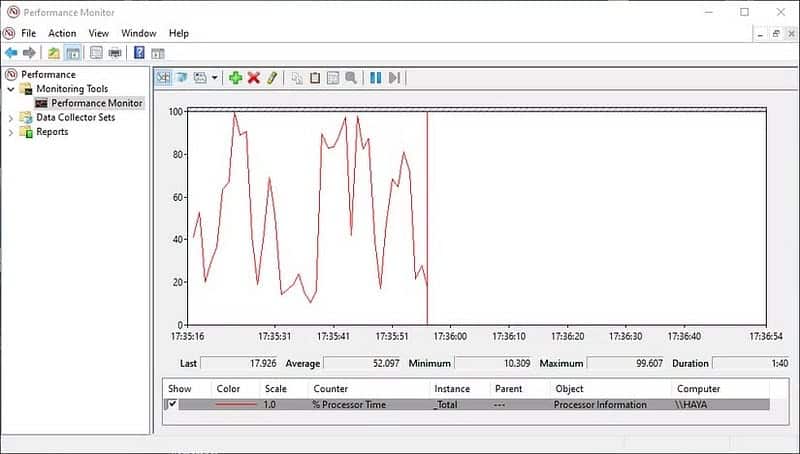This screenshot has width=800, height=454.
Task: Open the Change graph type dropdown arrow
Action: [x=214, y=78]
